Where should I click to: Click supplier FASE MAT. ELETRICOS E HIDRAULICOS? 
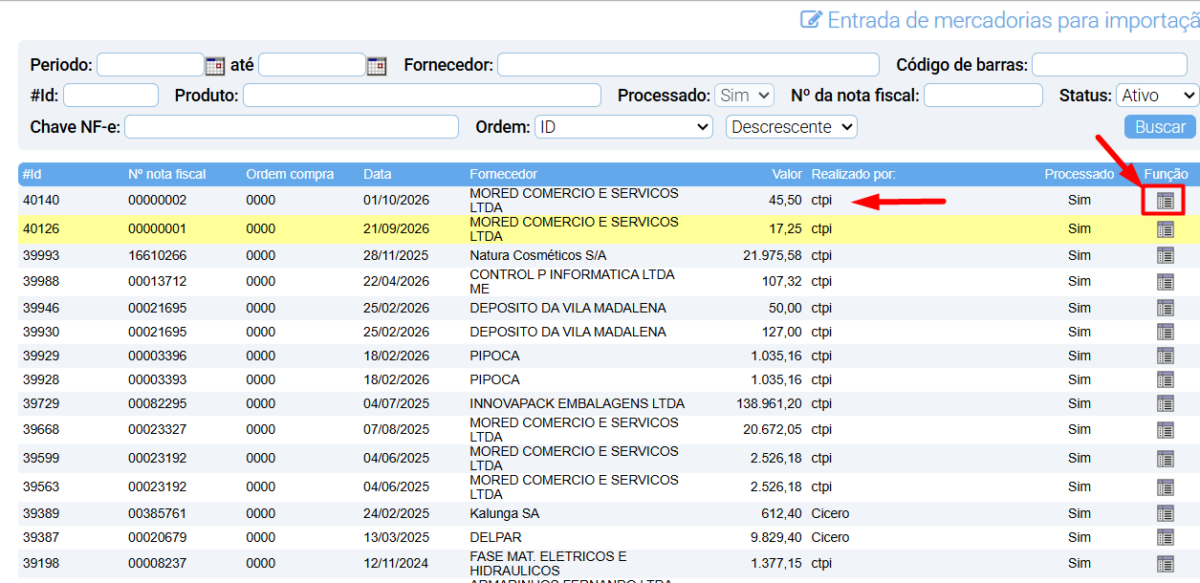(548, 564)
